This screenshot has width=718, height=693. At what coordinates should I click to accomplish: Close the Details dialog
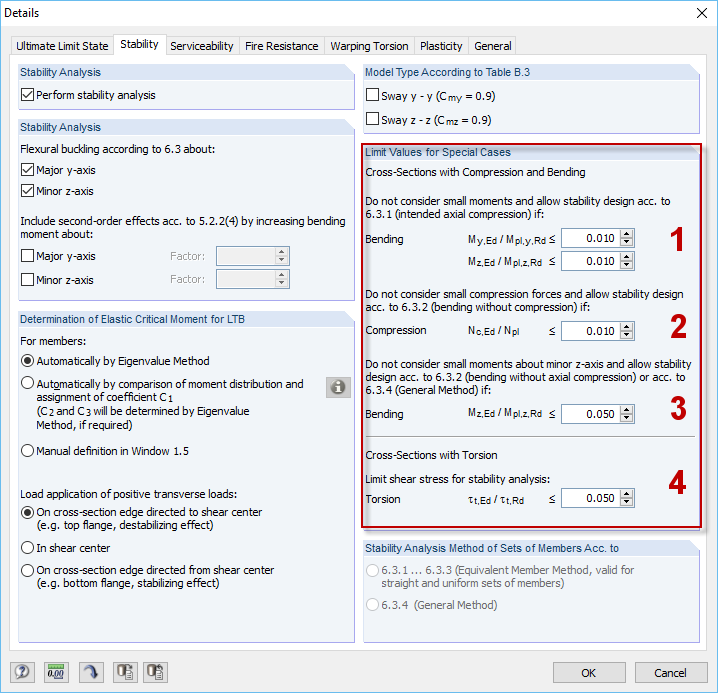[x=702, y=13]
